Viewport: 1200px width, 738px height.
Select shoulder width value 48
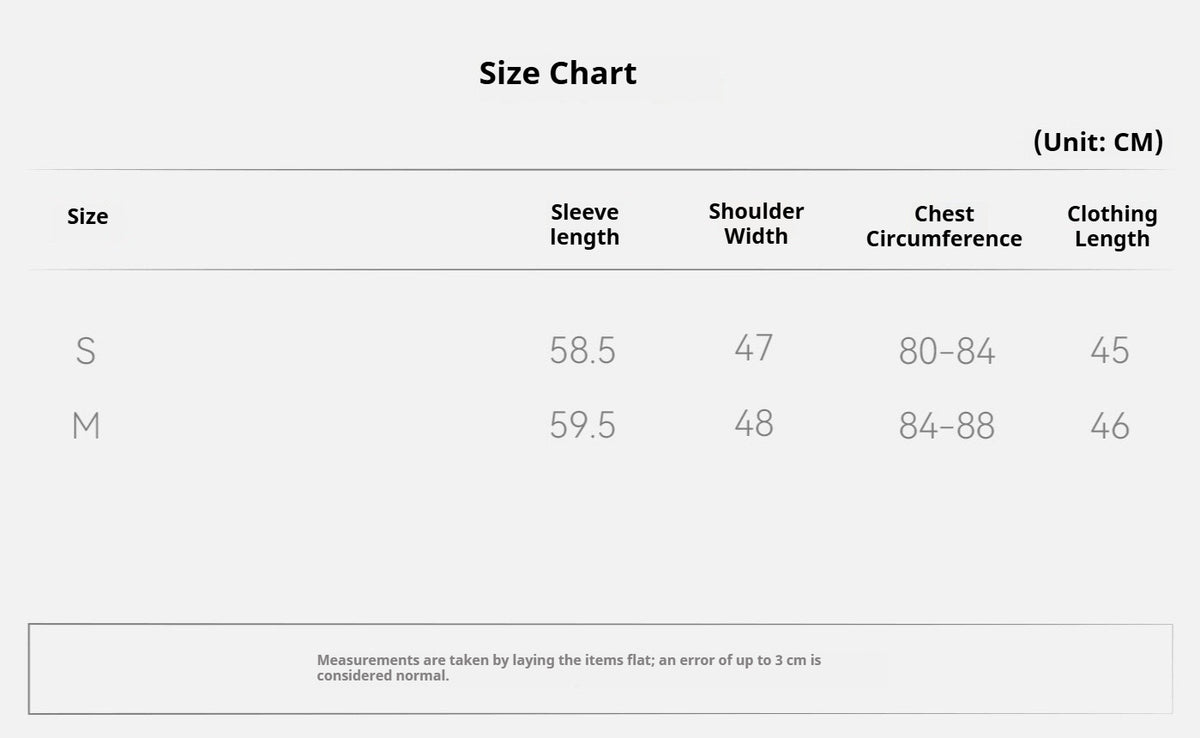coord(754,424)
